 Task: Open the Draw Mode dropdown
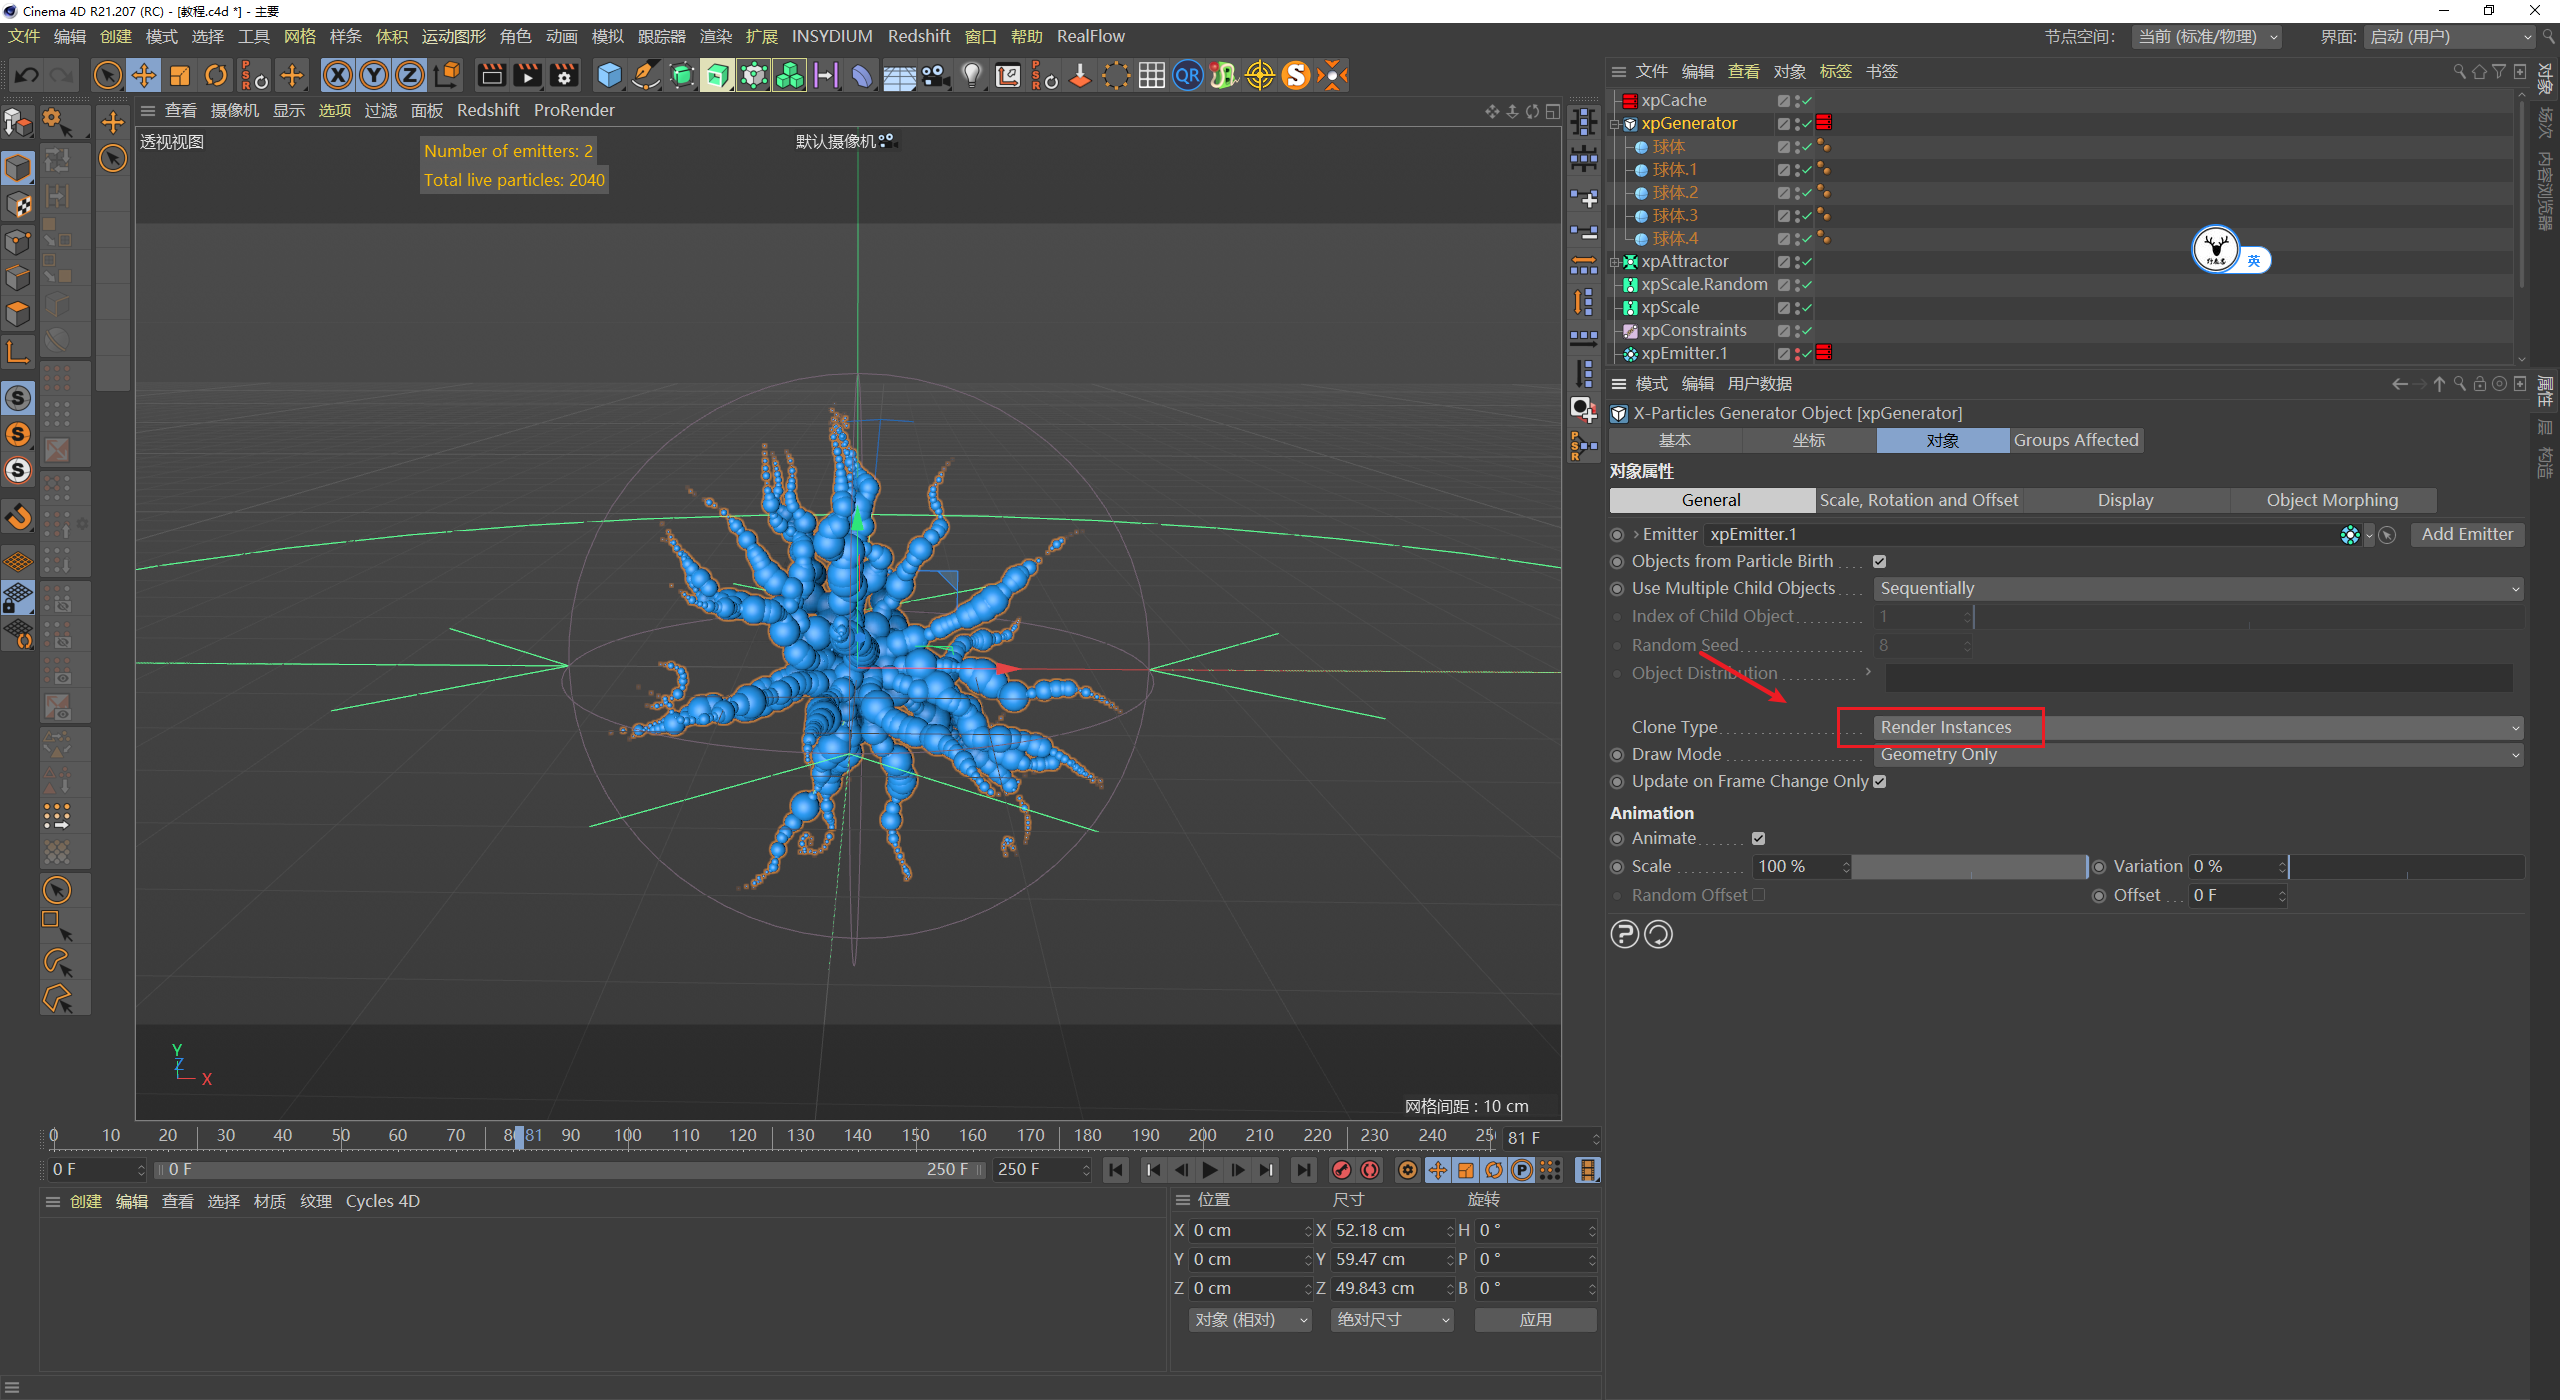[x=2198, y=755]
